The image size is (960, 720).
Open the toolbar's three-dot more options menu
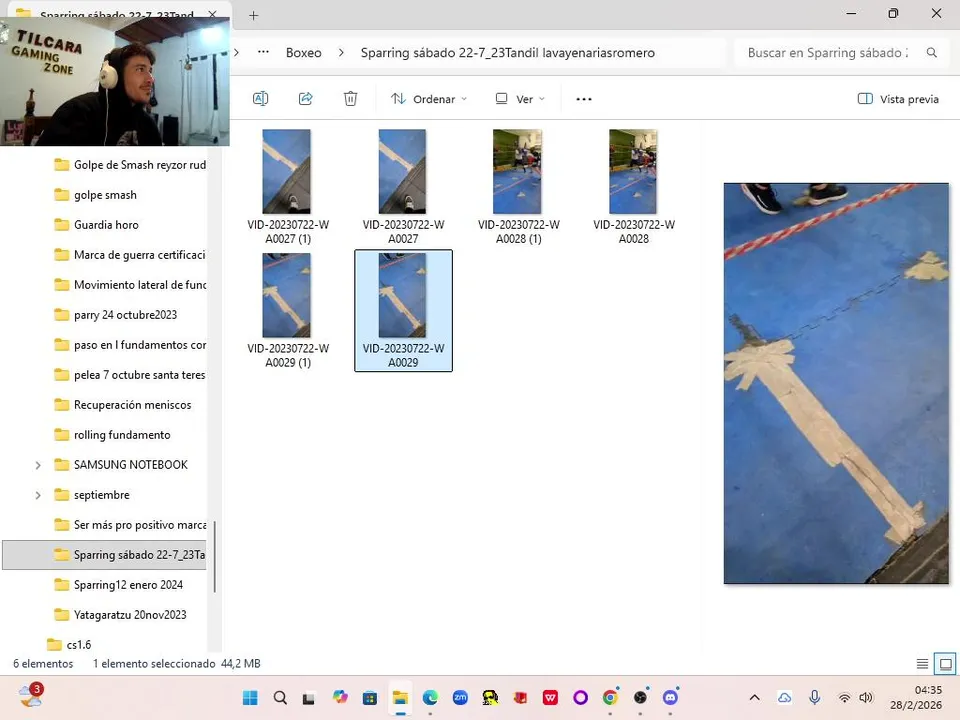click(583, 99)
